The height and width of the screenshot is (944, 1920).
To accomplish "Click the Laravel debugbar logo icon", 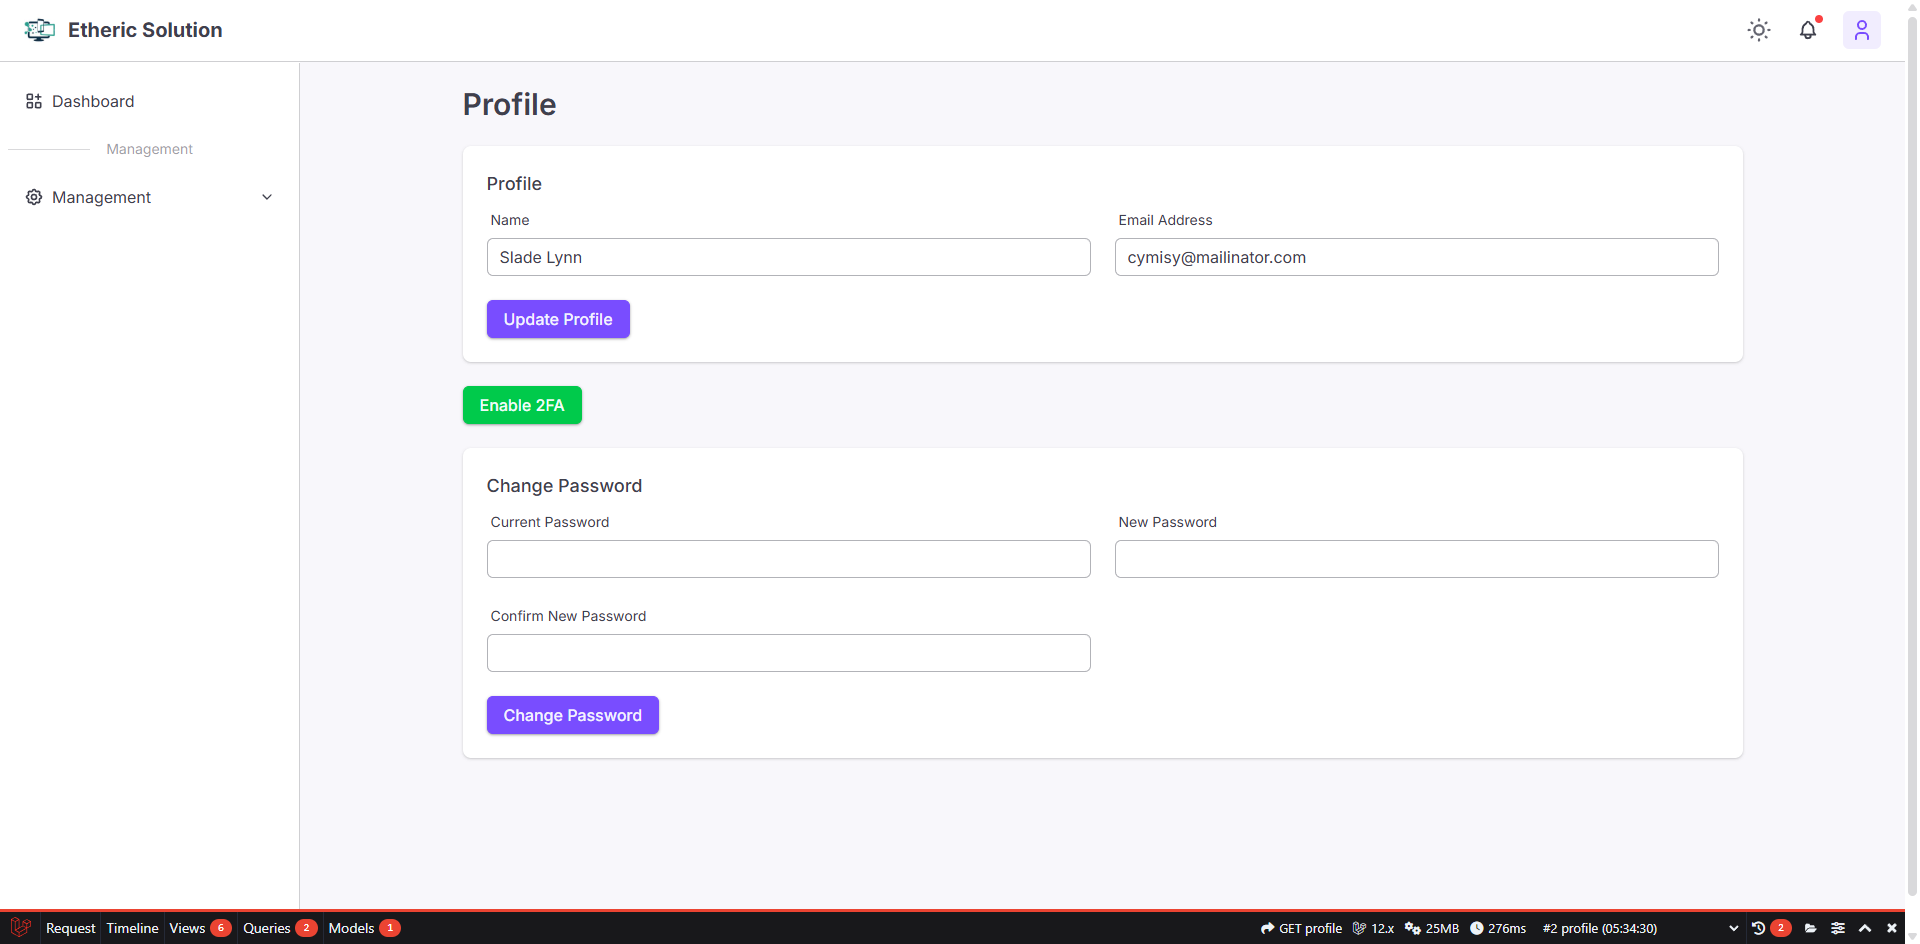I will [x=21, y=927].
